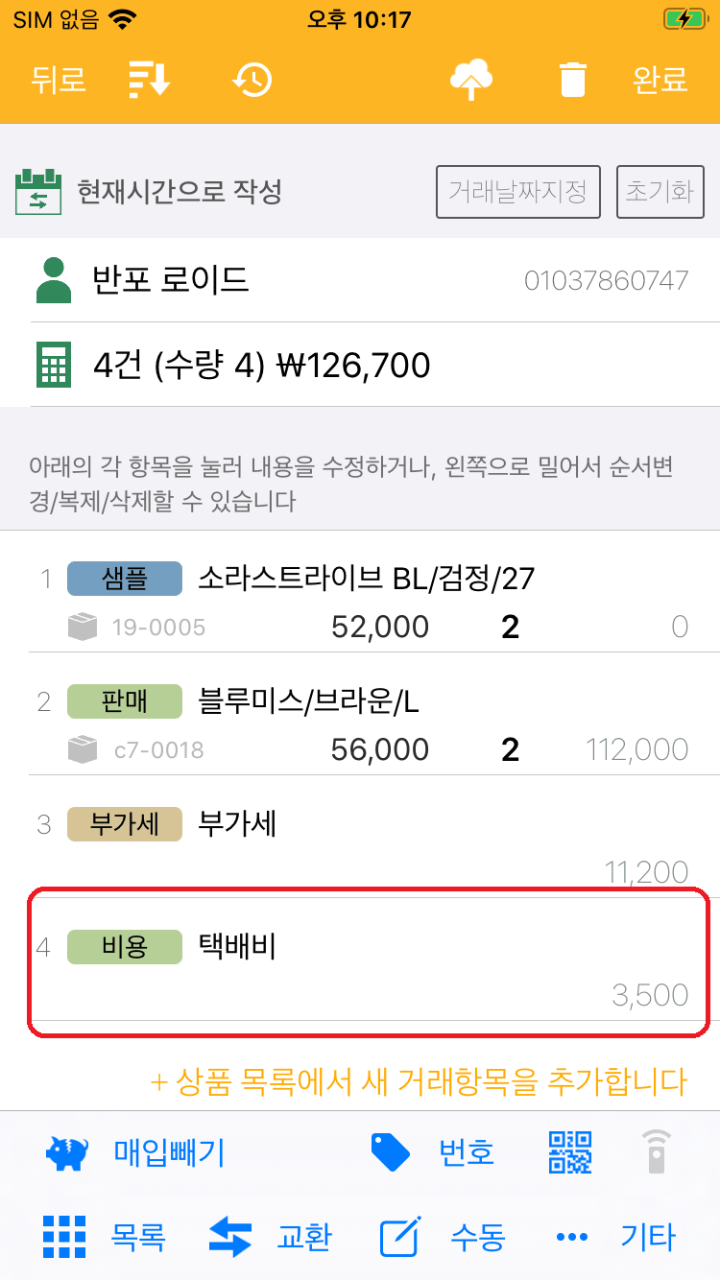The height and width of the screenshot is (1280, 720).
Task: Delete transaction using trash icon
Action: (x=572, y=80)
